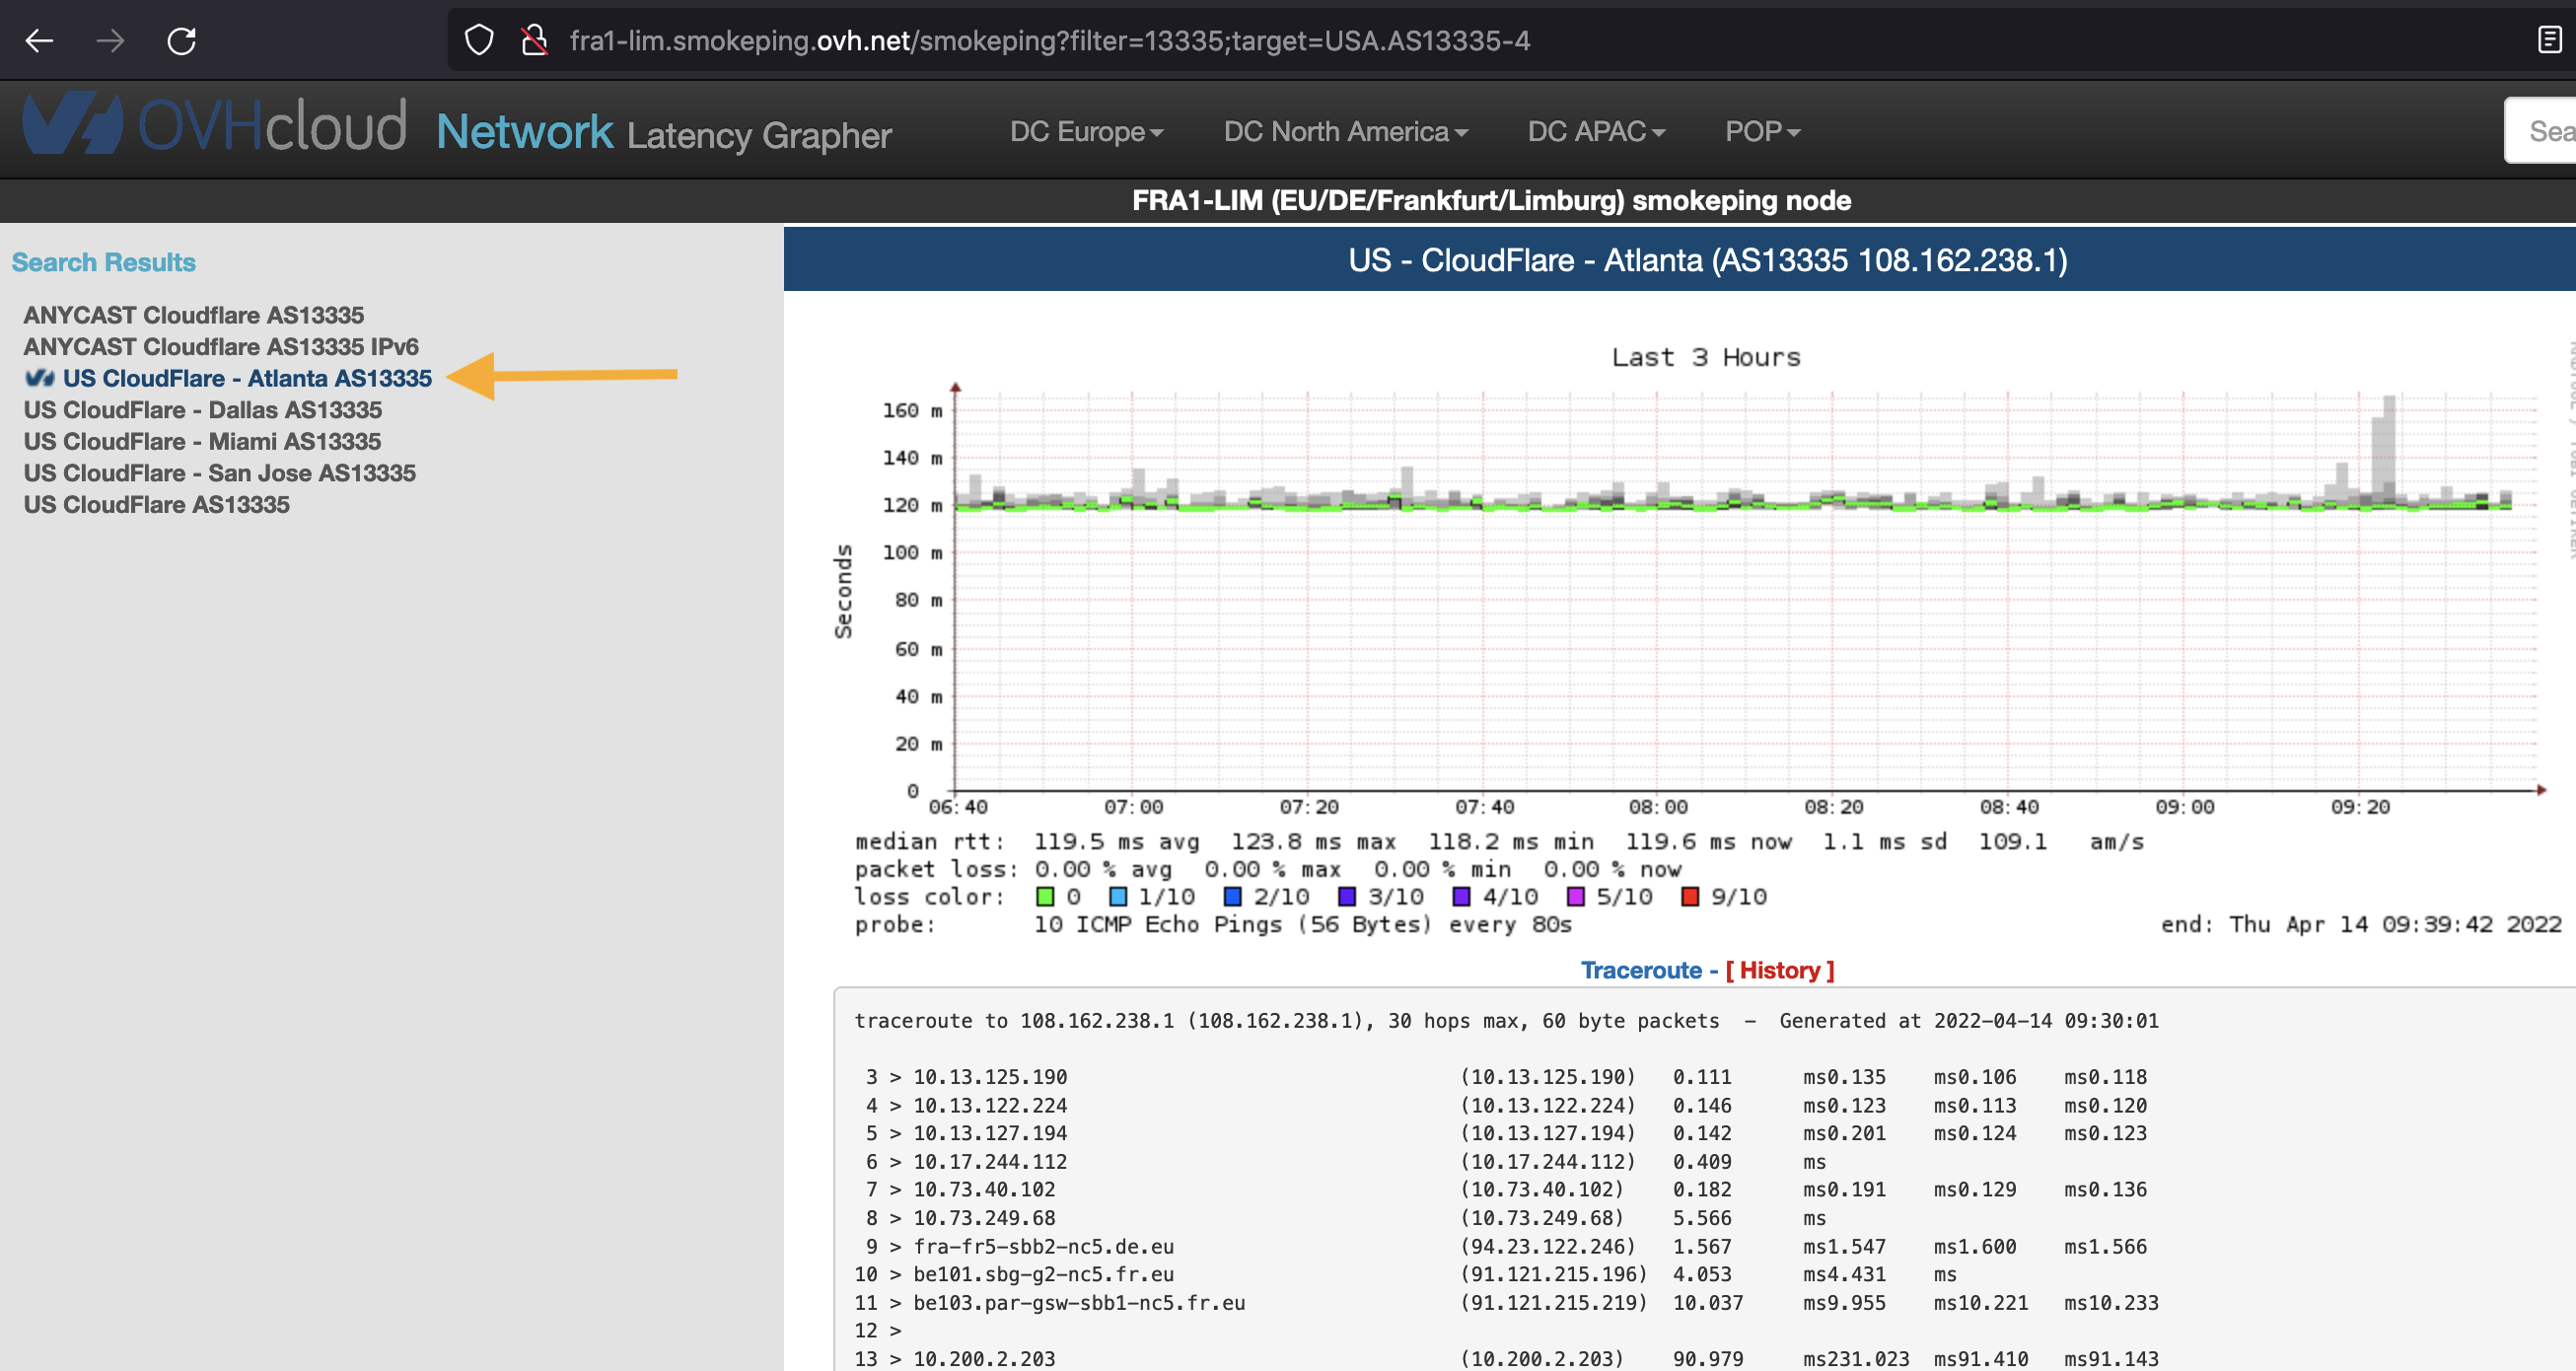Select US CloudFlare - Atlanta AS13335
This screenshot has width=2576, height=1371.
coord(247,379)
